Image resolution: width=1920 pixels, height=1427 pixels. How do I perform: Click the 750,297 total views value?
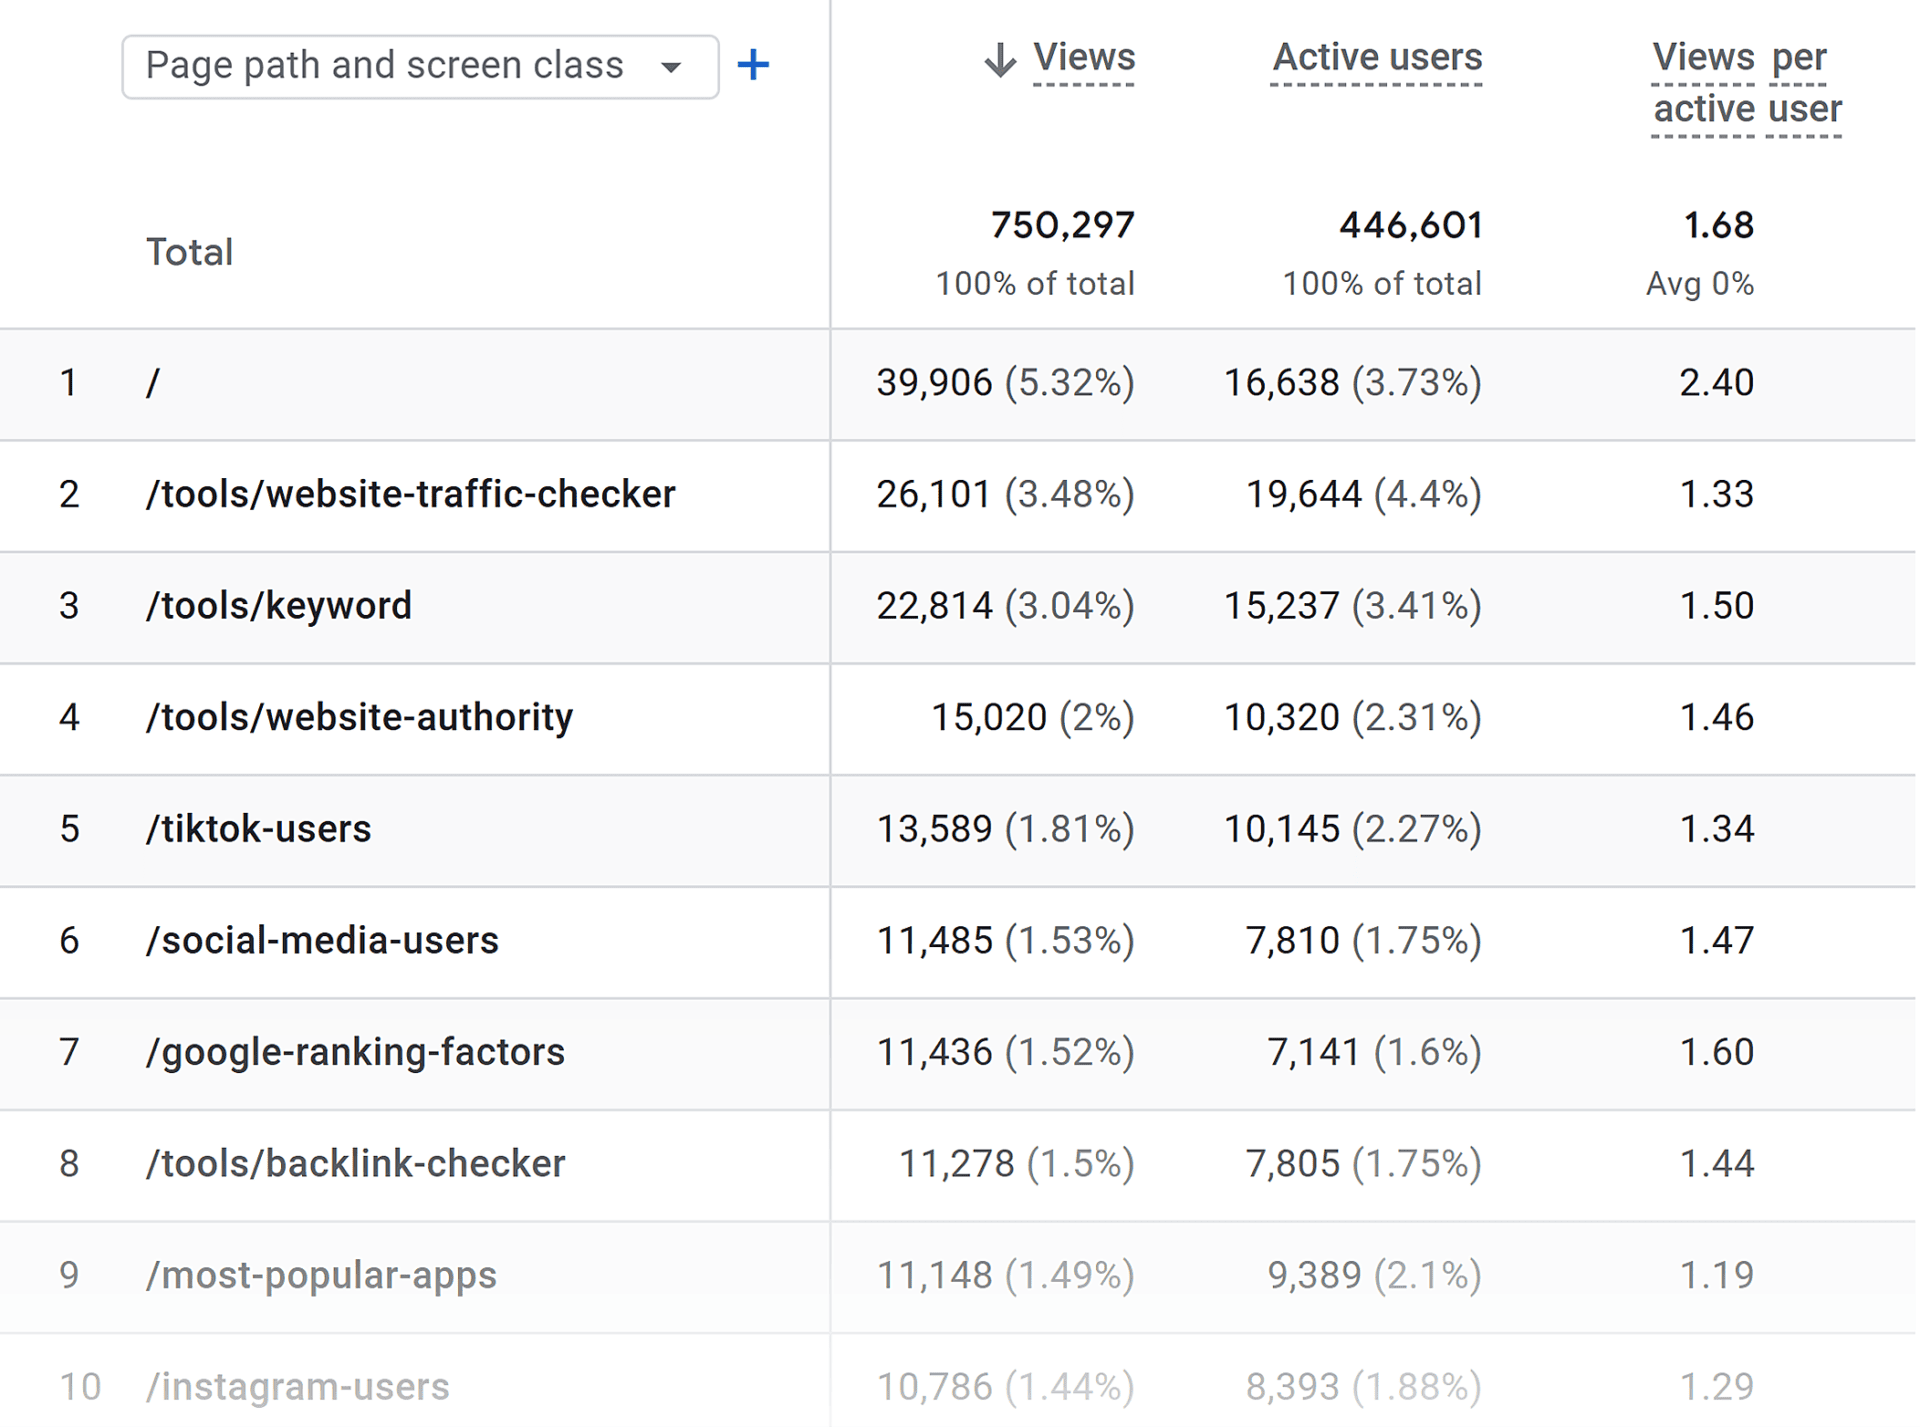pos(1062,226)
